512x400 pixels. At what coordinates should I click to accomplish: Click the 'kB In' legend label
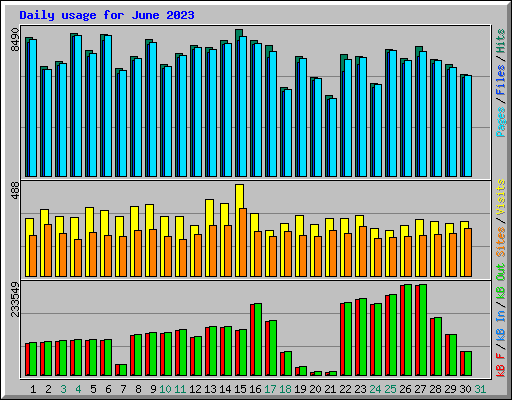point(501,325)
